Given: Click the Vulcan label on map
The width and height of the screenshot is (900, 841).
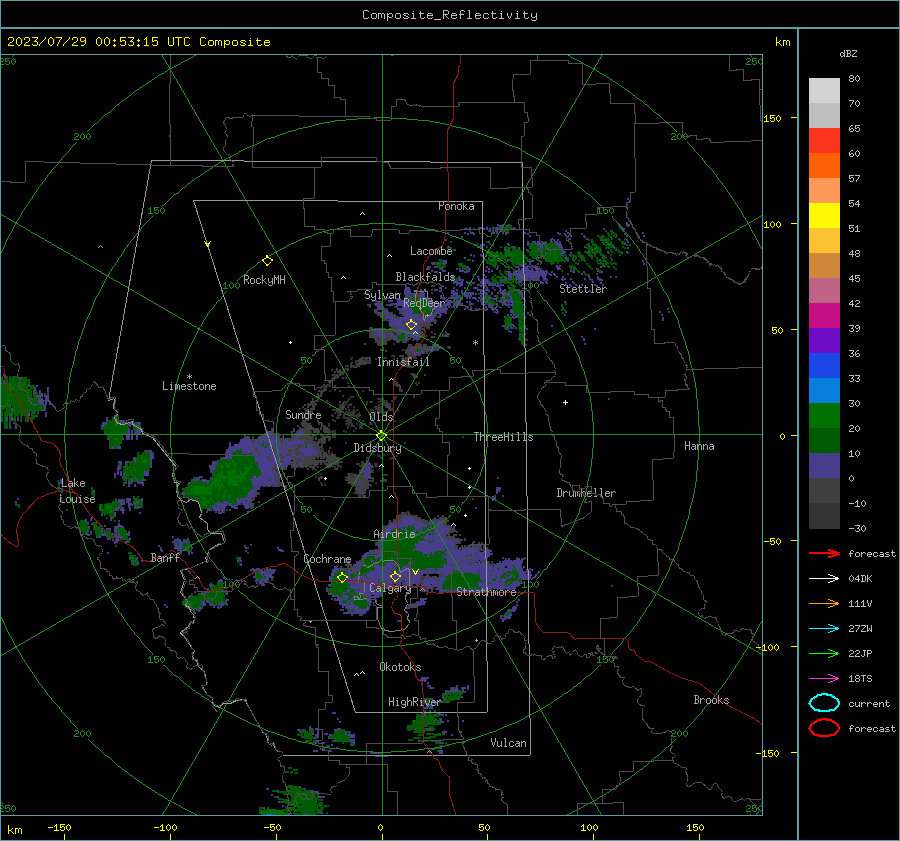Looking at the screenshot, I should [508, 743].
